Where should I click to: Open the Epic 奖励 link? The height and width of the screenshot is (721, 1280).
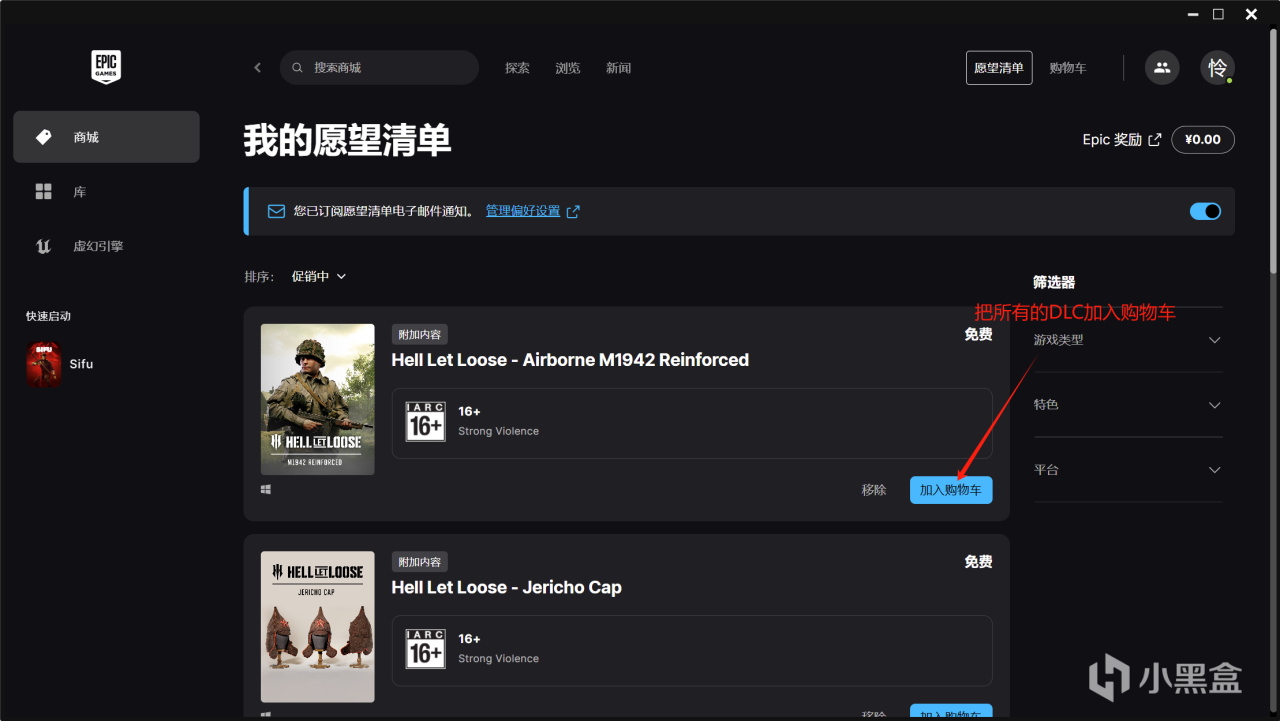click(1121, 140)
